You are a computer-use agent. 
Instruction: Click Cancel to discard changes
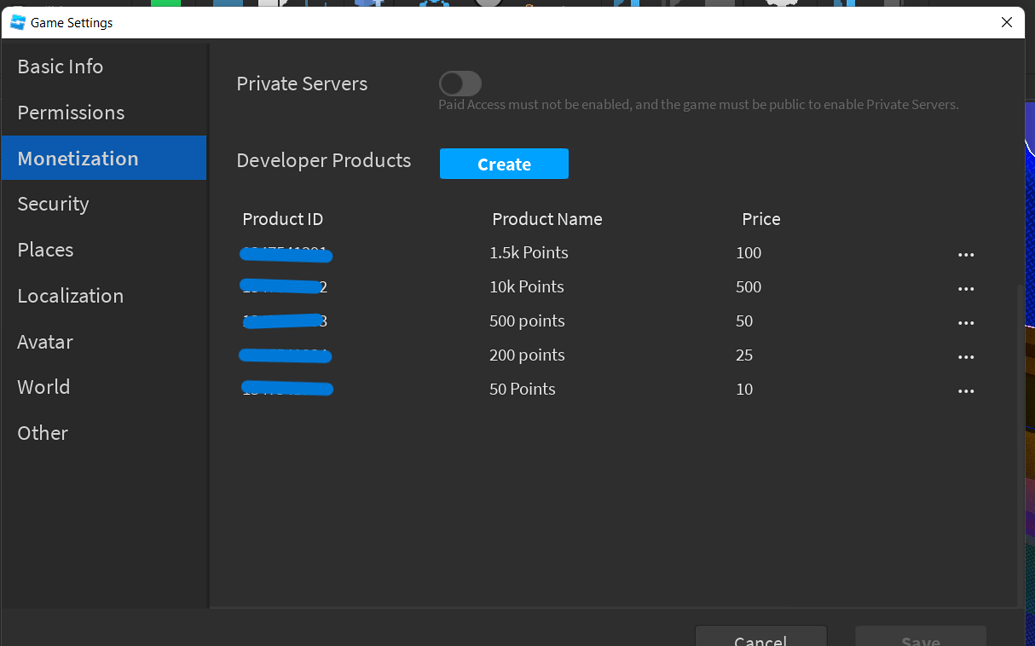(x=760, y=640)
